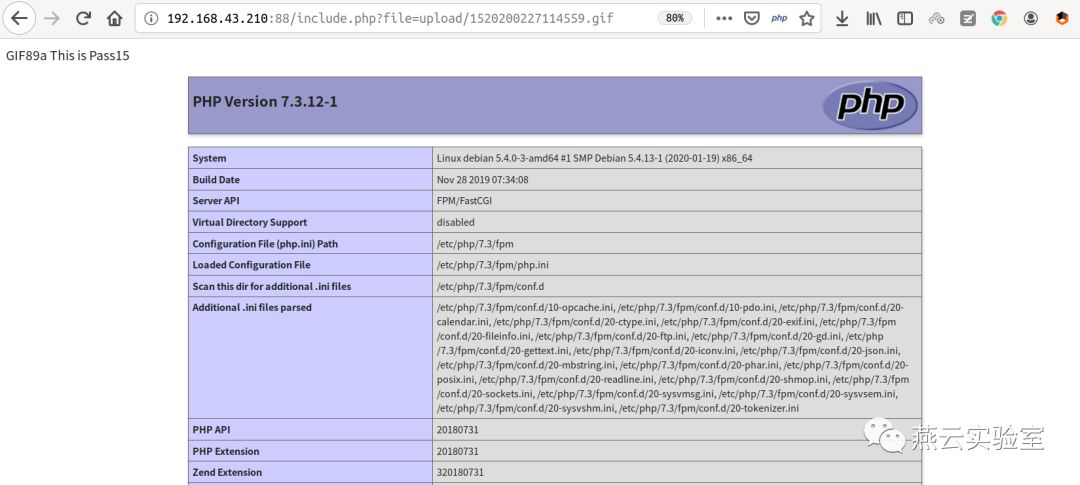Click the include.php URL in address bar
The image size is (1080, 485).
point(390,19)
